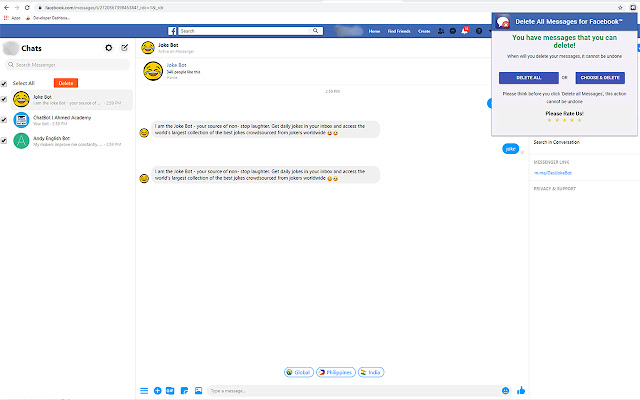
Task: Click Search in Conversation
Action: tap(556, 142)
